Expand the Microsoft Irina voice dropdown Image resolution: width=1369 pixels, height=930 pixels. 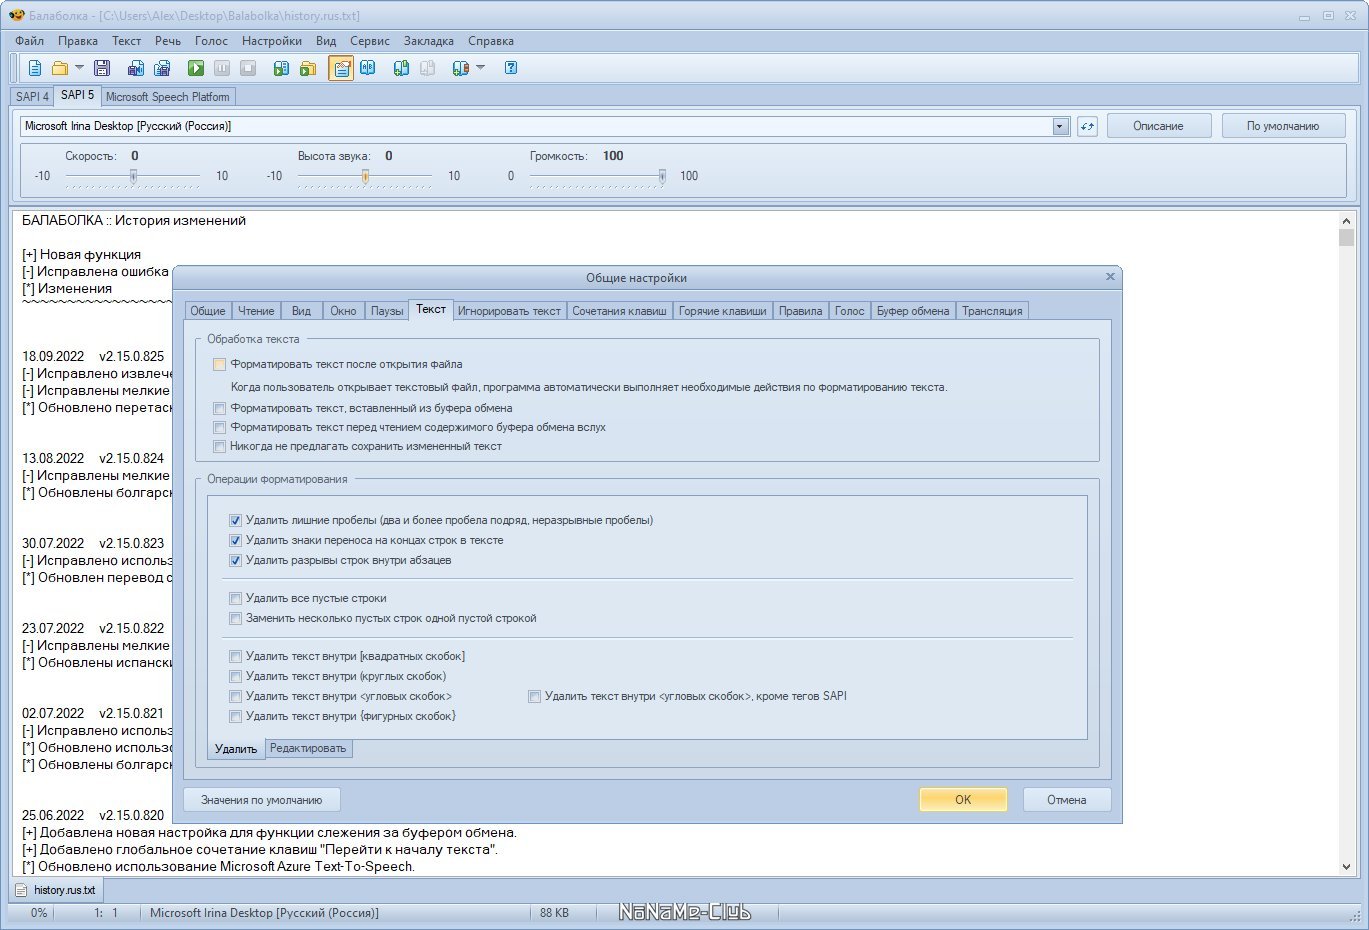pyautogui.click(x=1060, y=127)
